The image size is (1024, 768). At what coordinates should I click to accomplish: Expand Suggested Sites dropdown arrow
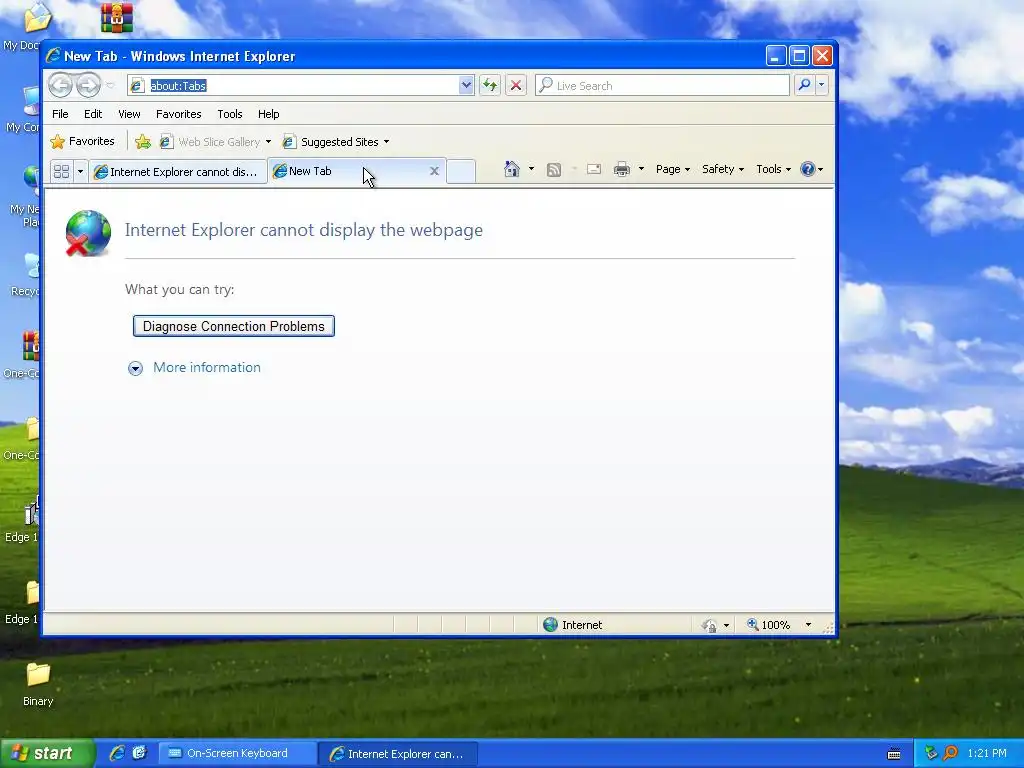point(387,142)
